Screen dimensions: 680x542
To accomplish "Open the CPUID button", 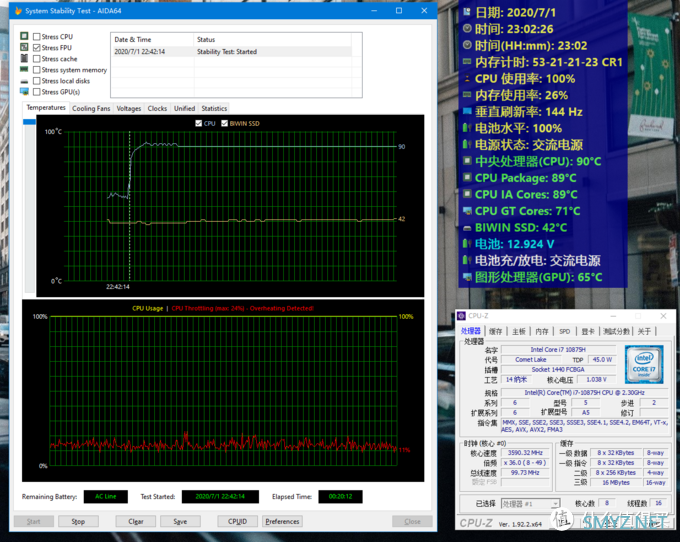I will click(237, 521).
